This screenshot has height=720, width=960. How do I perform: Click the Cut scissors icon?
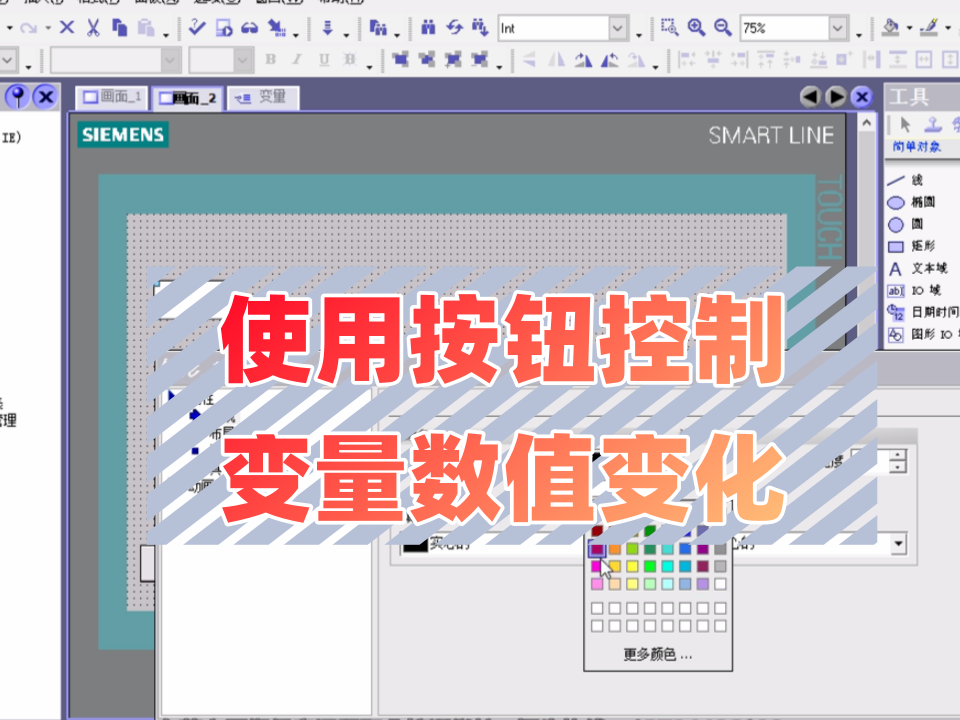pyautogui.click(x=93, y=28)
